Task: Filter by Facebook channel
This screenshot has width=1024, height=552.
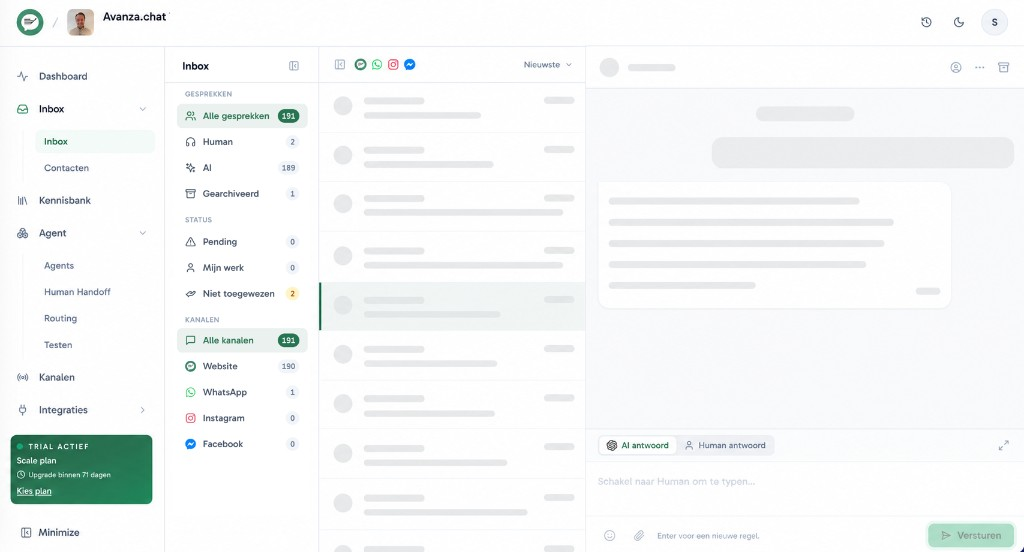Action: (242, 444)
